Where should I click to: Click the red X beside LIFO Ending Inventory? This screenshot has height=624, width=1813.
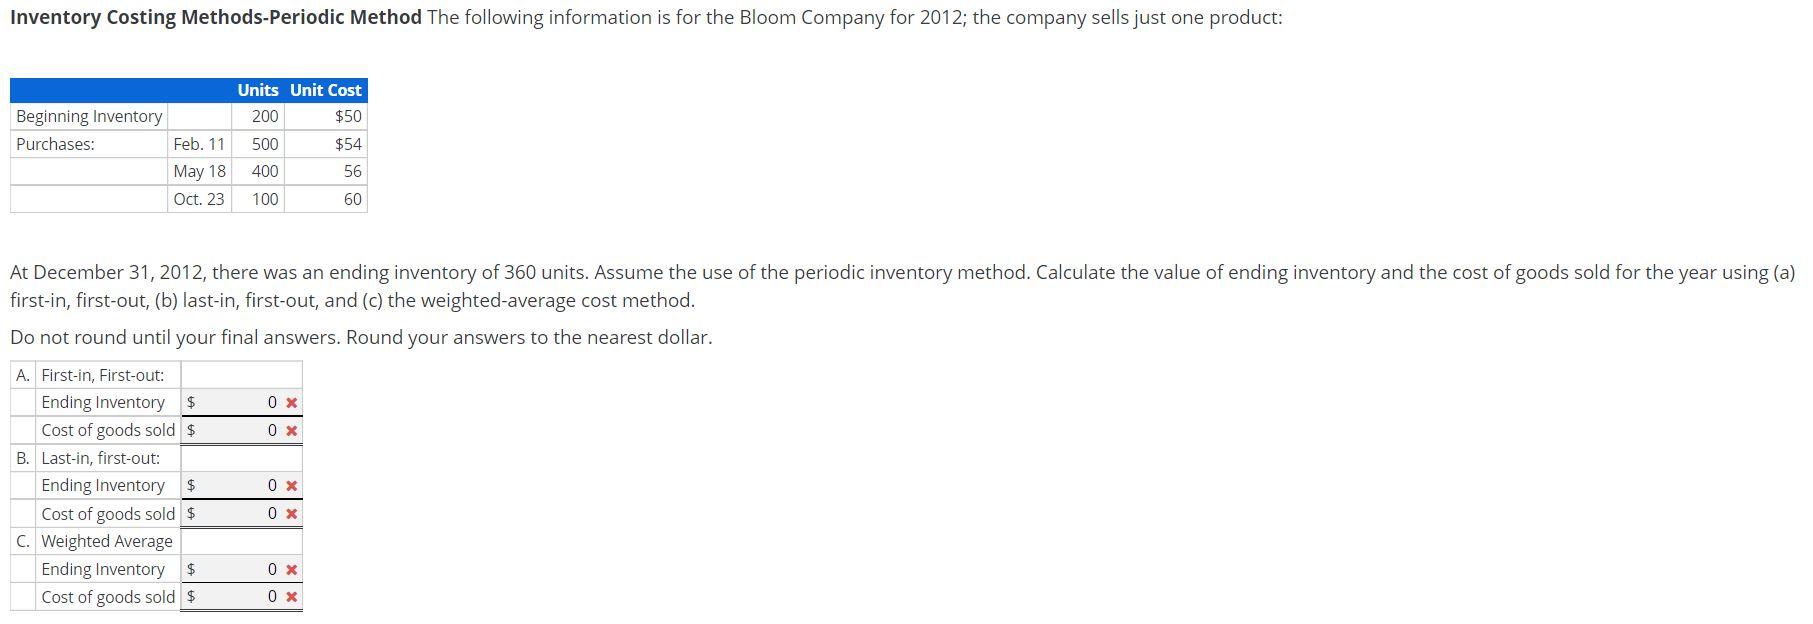click(290, 485)
